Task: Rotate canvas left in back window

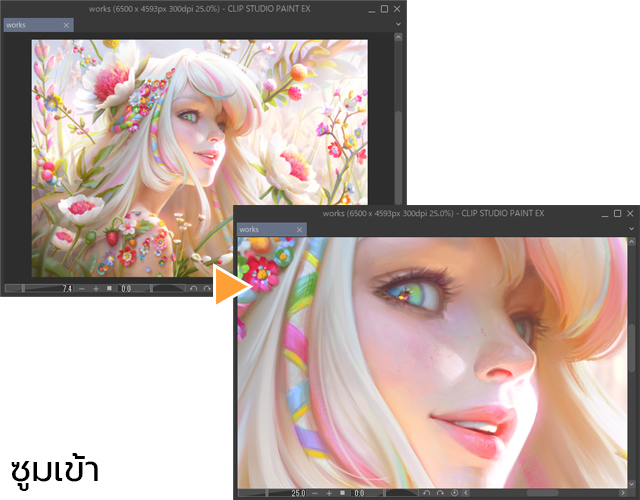Action: 193,288
